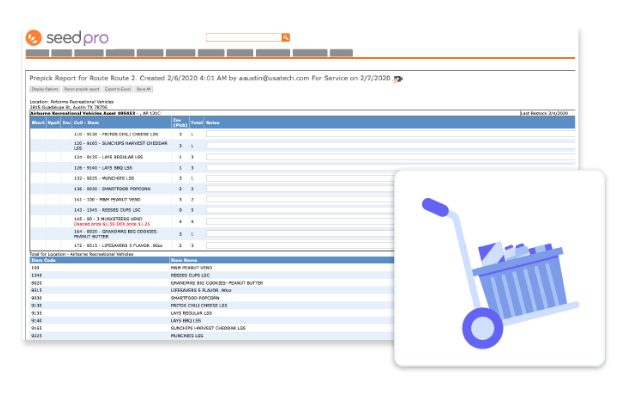This screenshot has width=626, height=399.
Task: Click Notes field for Fritos Chili Cheese row
Action: point(390,134)
